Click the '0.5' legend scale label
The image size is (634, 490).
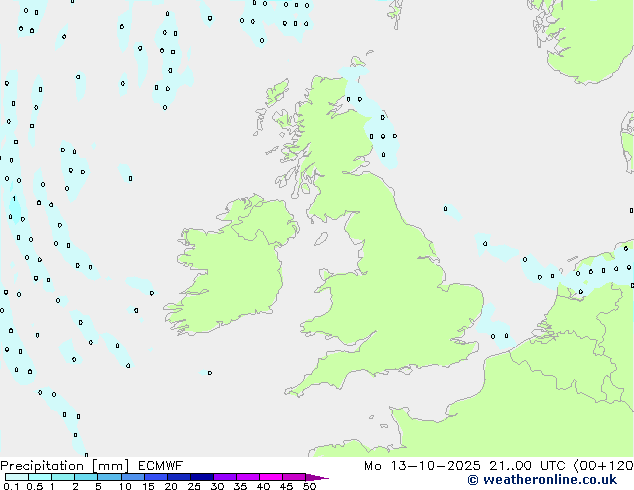[35, 486]
